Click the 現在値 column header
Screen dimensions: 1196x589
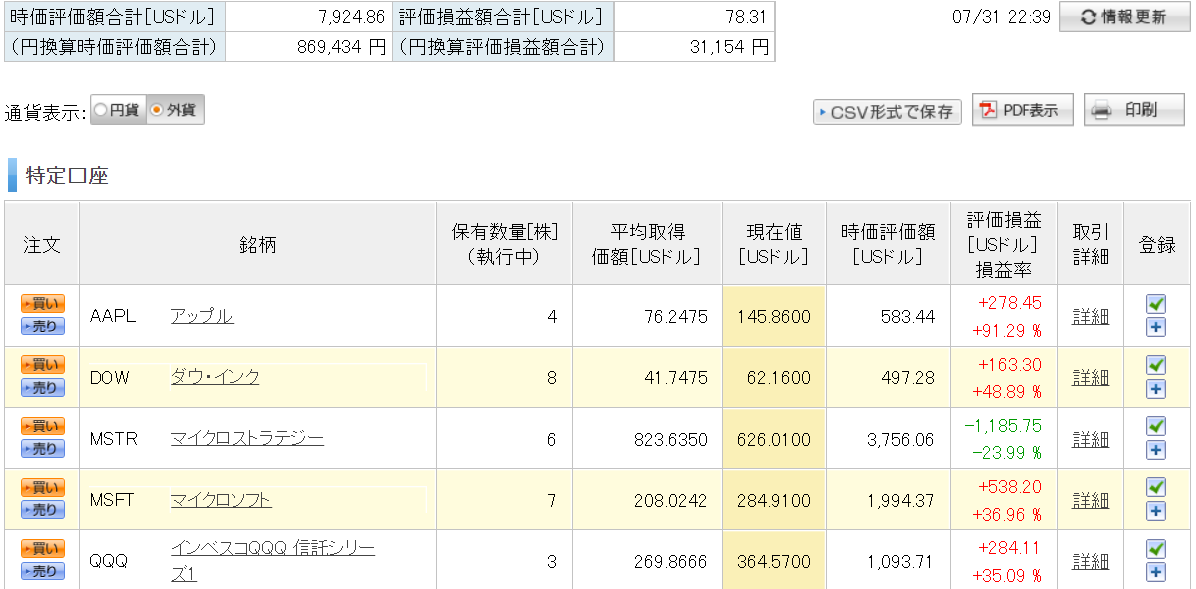tap(773, 244)
